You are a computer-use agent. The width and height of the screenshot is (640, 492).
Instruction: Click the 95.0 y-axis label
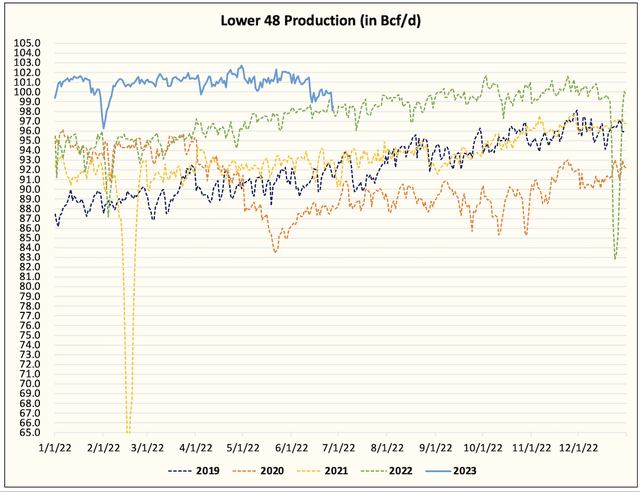pos(30,140)
